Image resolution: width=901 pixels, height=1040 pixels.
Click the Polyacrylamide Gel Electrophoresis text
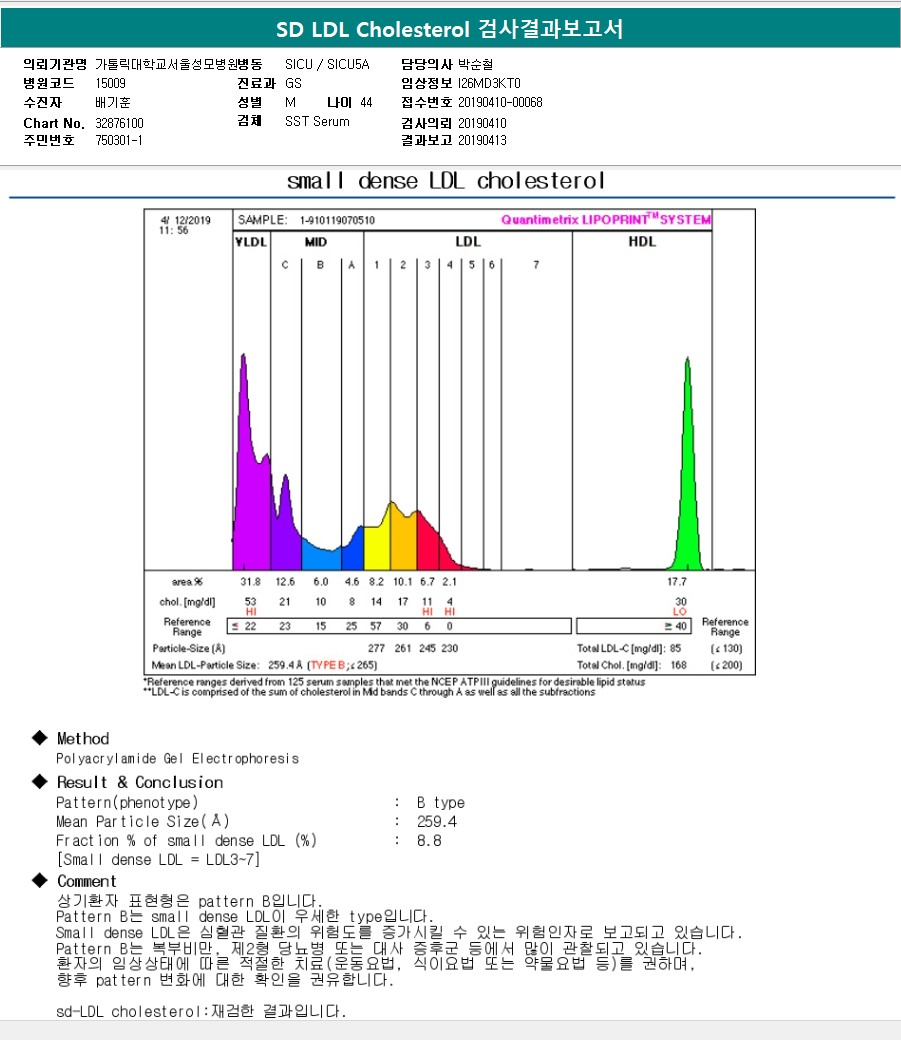[x=177, y=759]
